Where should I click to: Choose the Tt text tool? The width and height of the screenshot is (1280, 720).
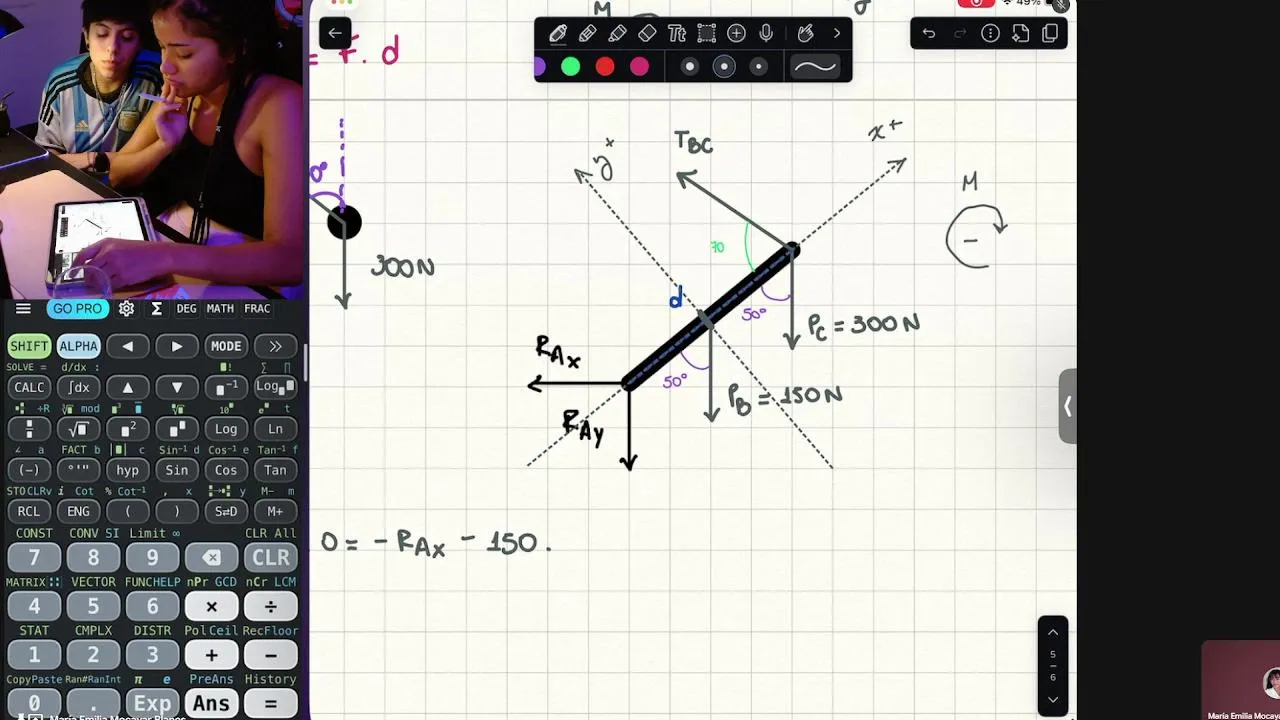(x=677, y=34)
